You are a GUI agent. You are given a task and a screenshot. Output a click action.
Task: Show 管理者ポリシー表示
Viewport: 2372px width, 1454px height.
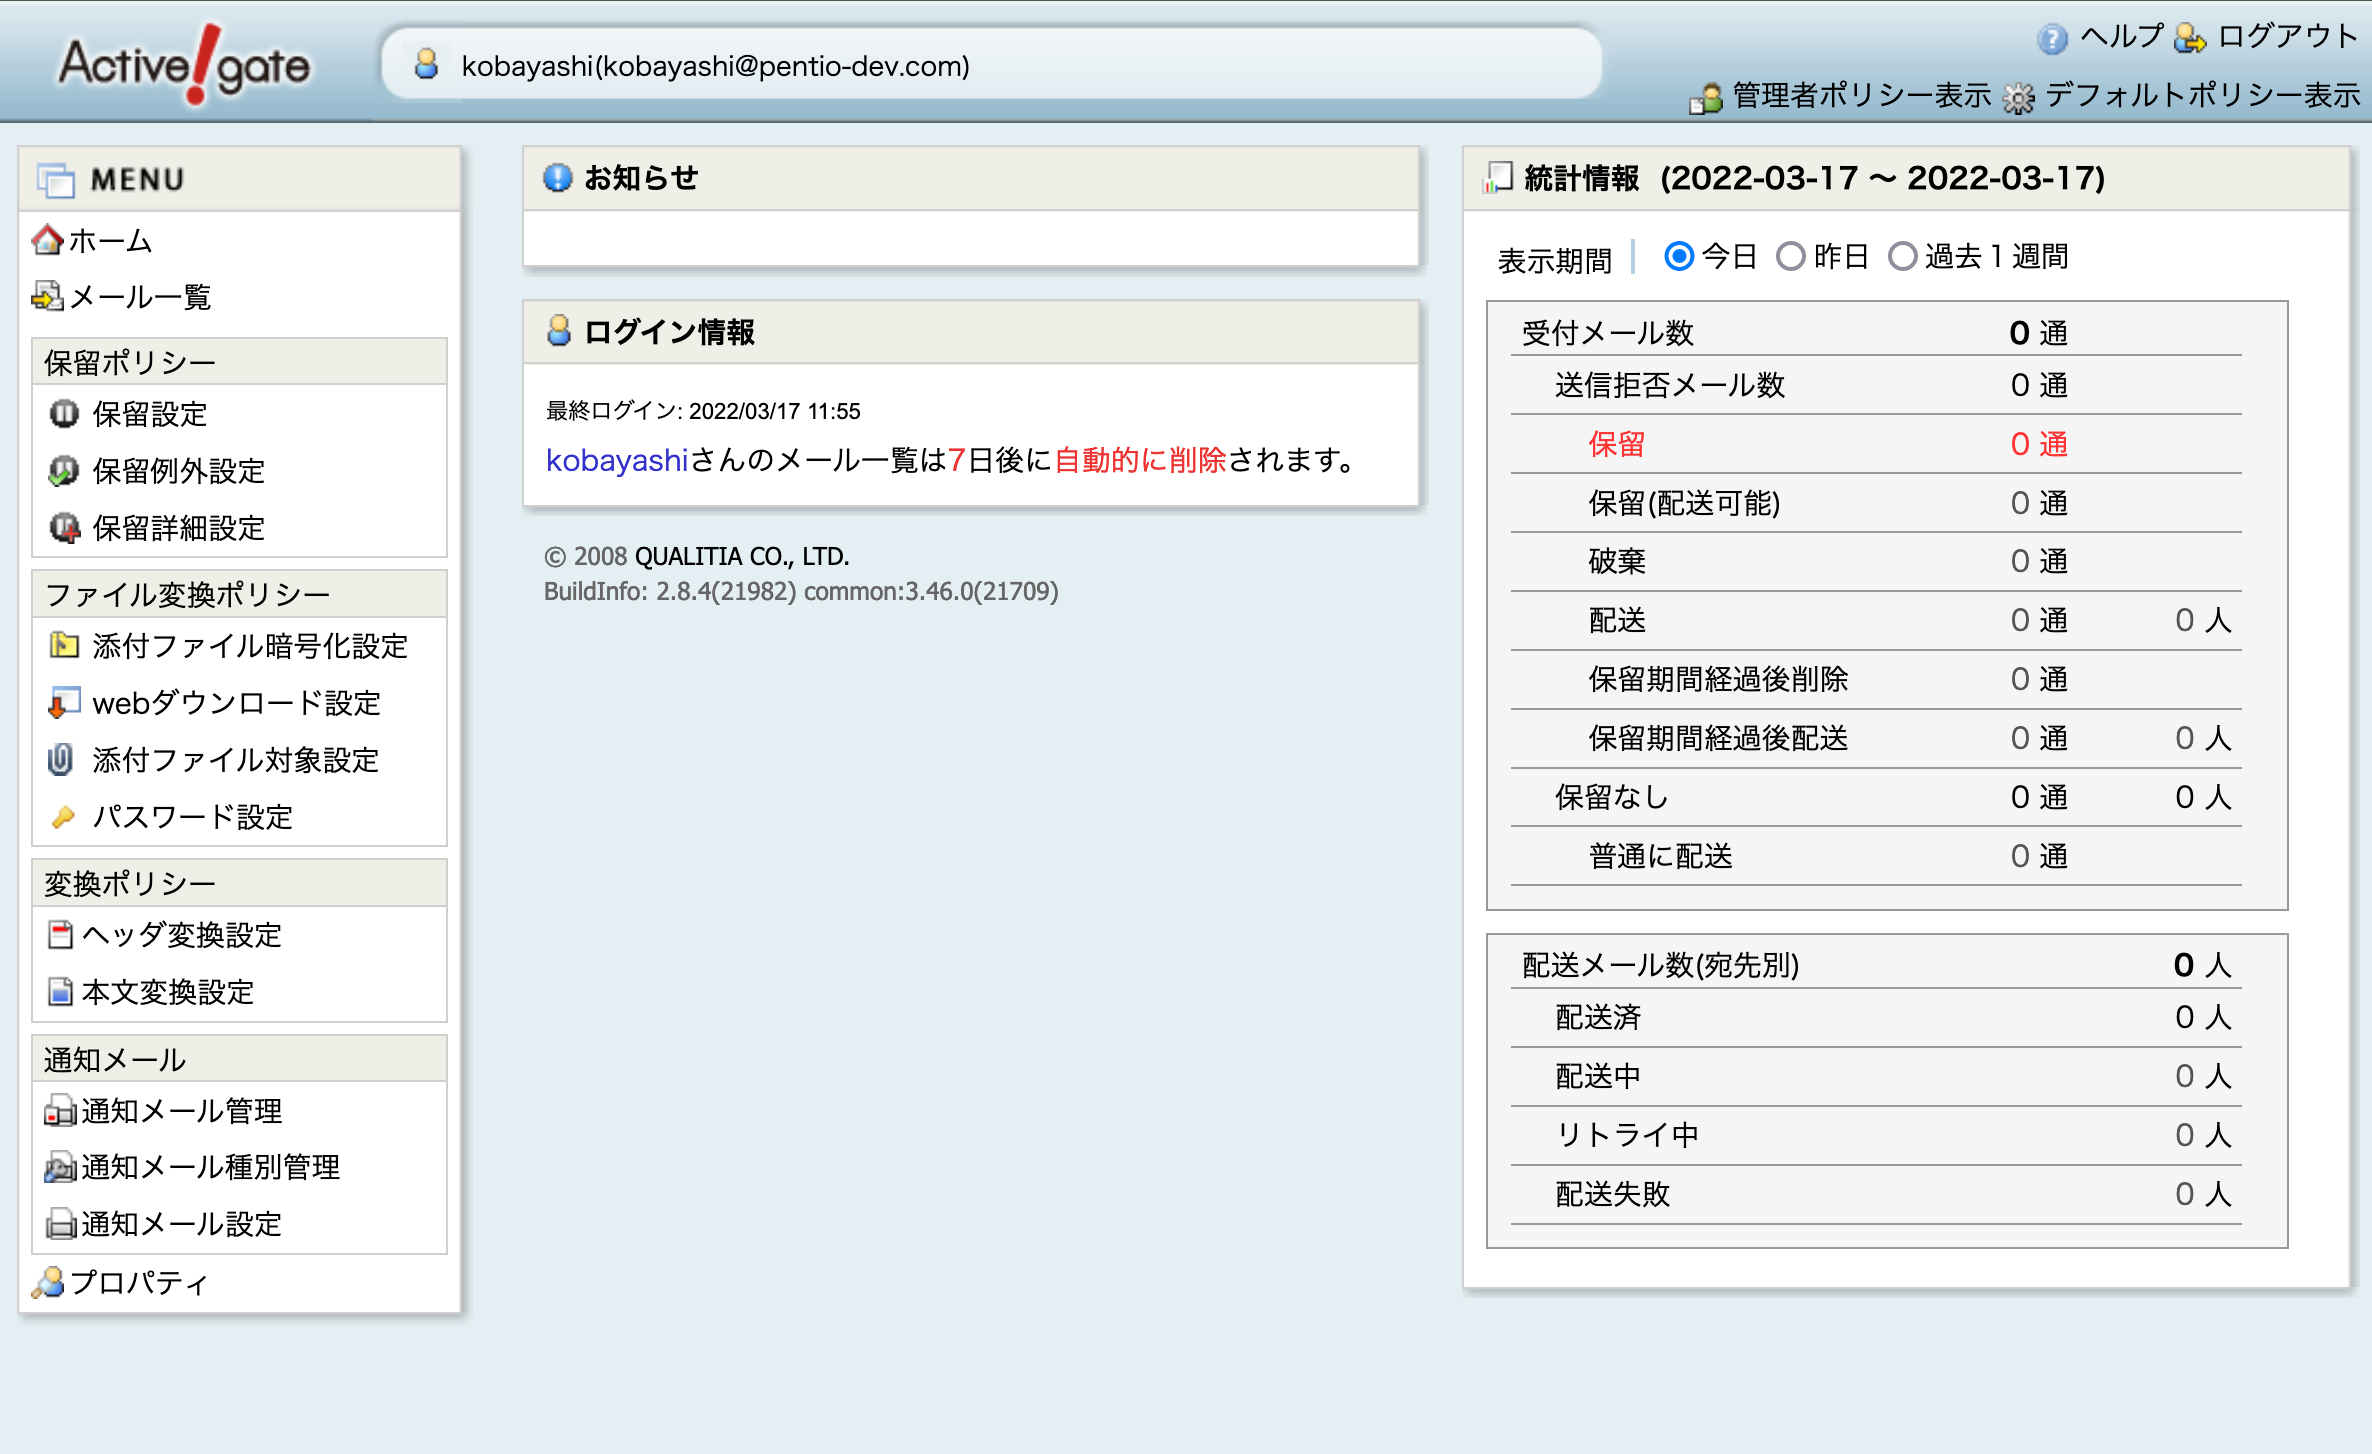[1862, 95]
